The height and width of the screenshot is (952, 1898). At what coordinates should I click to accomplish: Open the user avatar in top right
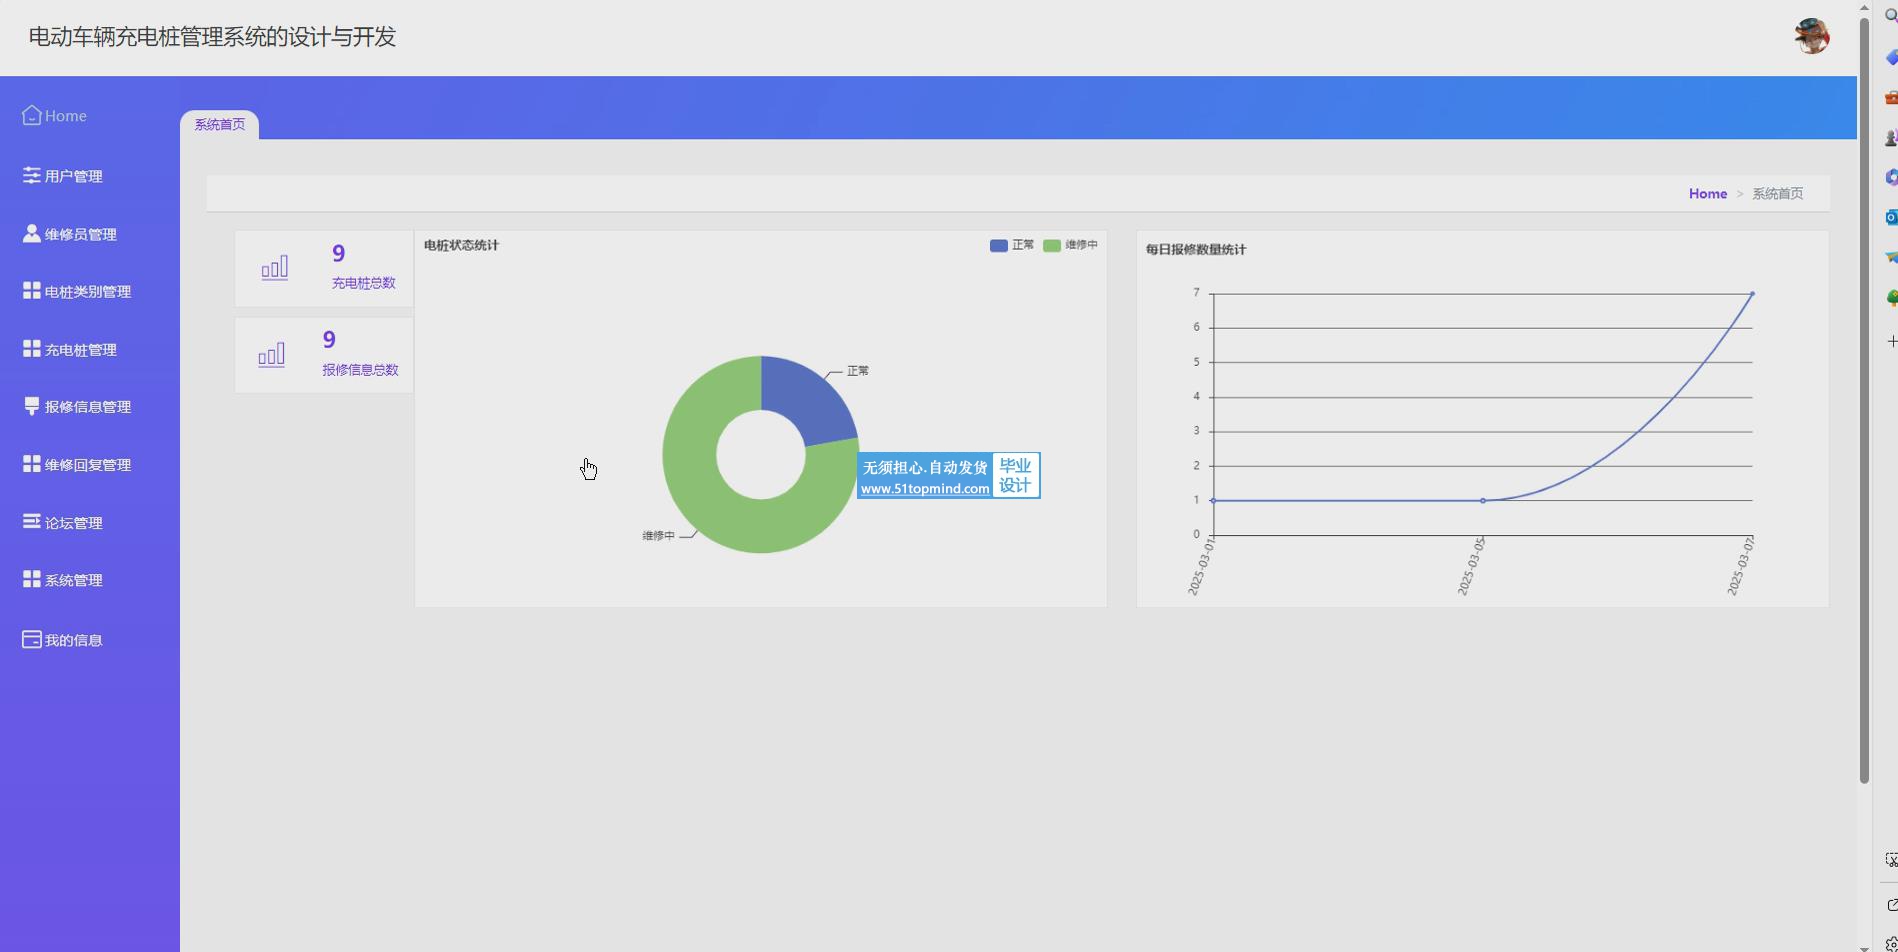1811,36
